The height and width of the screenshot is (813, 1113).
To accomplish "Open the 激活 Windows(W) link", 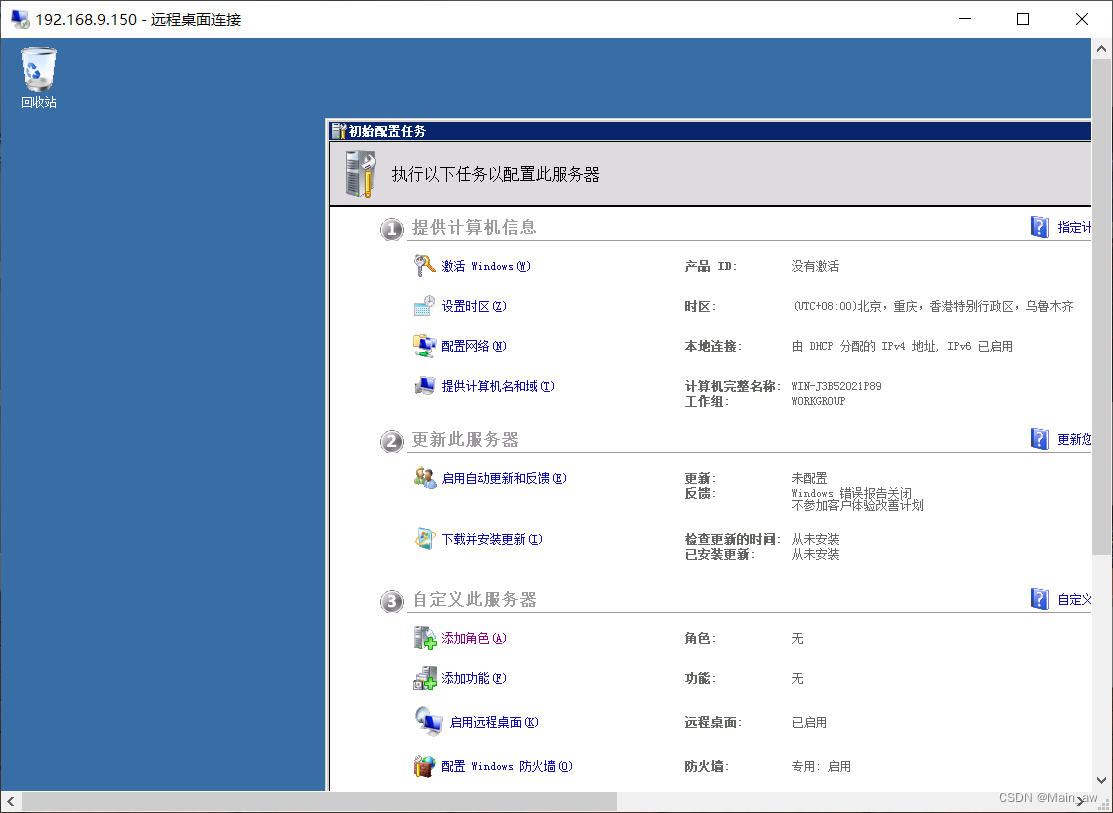I will 486,266.
